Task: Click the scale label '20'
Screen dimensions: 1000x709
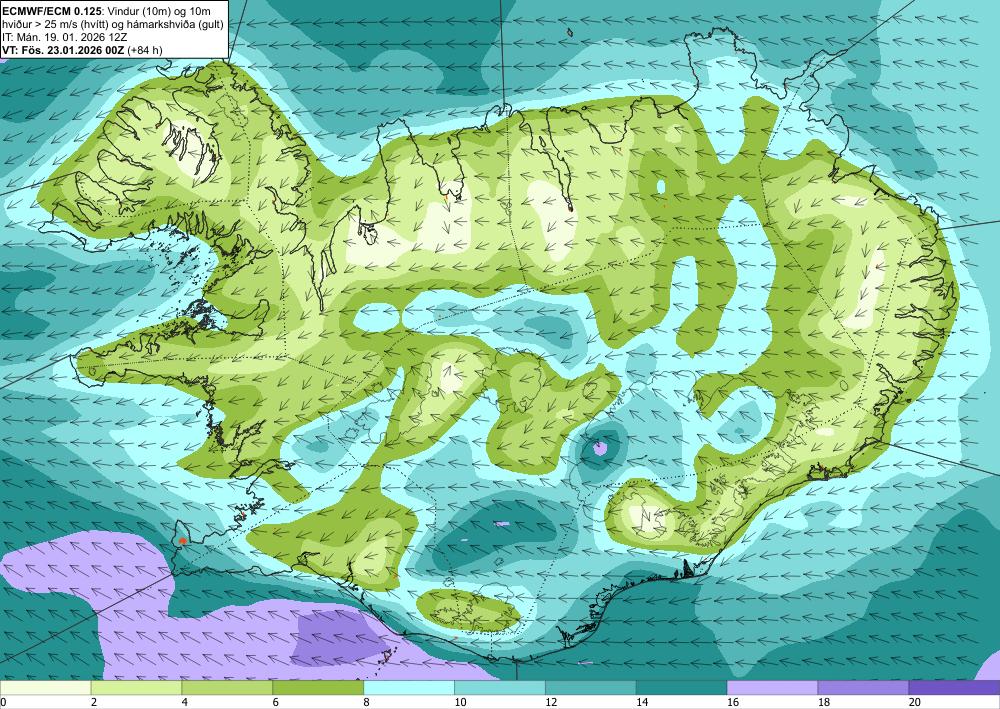Action: (x=915, y=703)
